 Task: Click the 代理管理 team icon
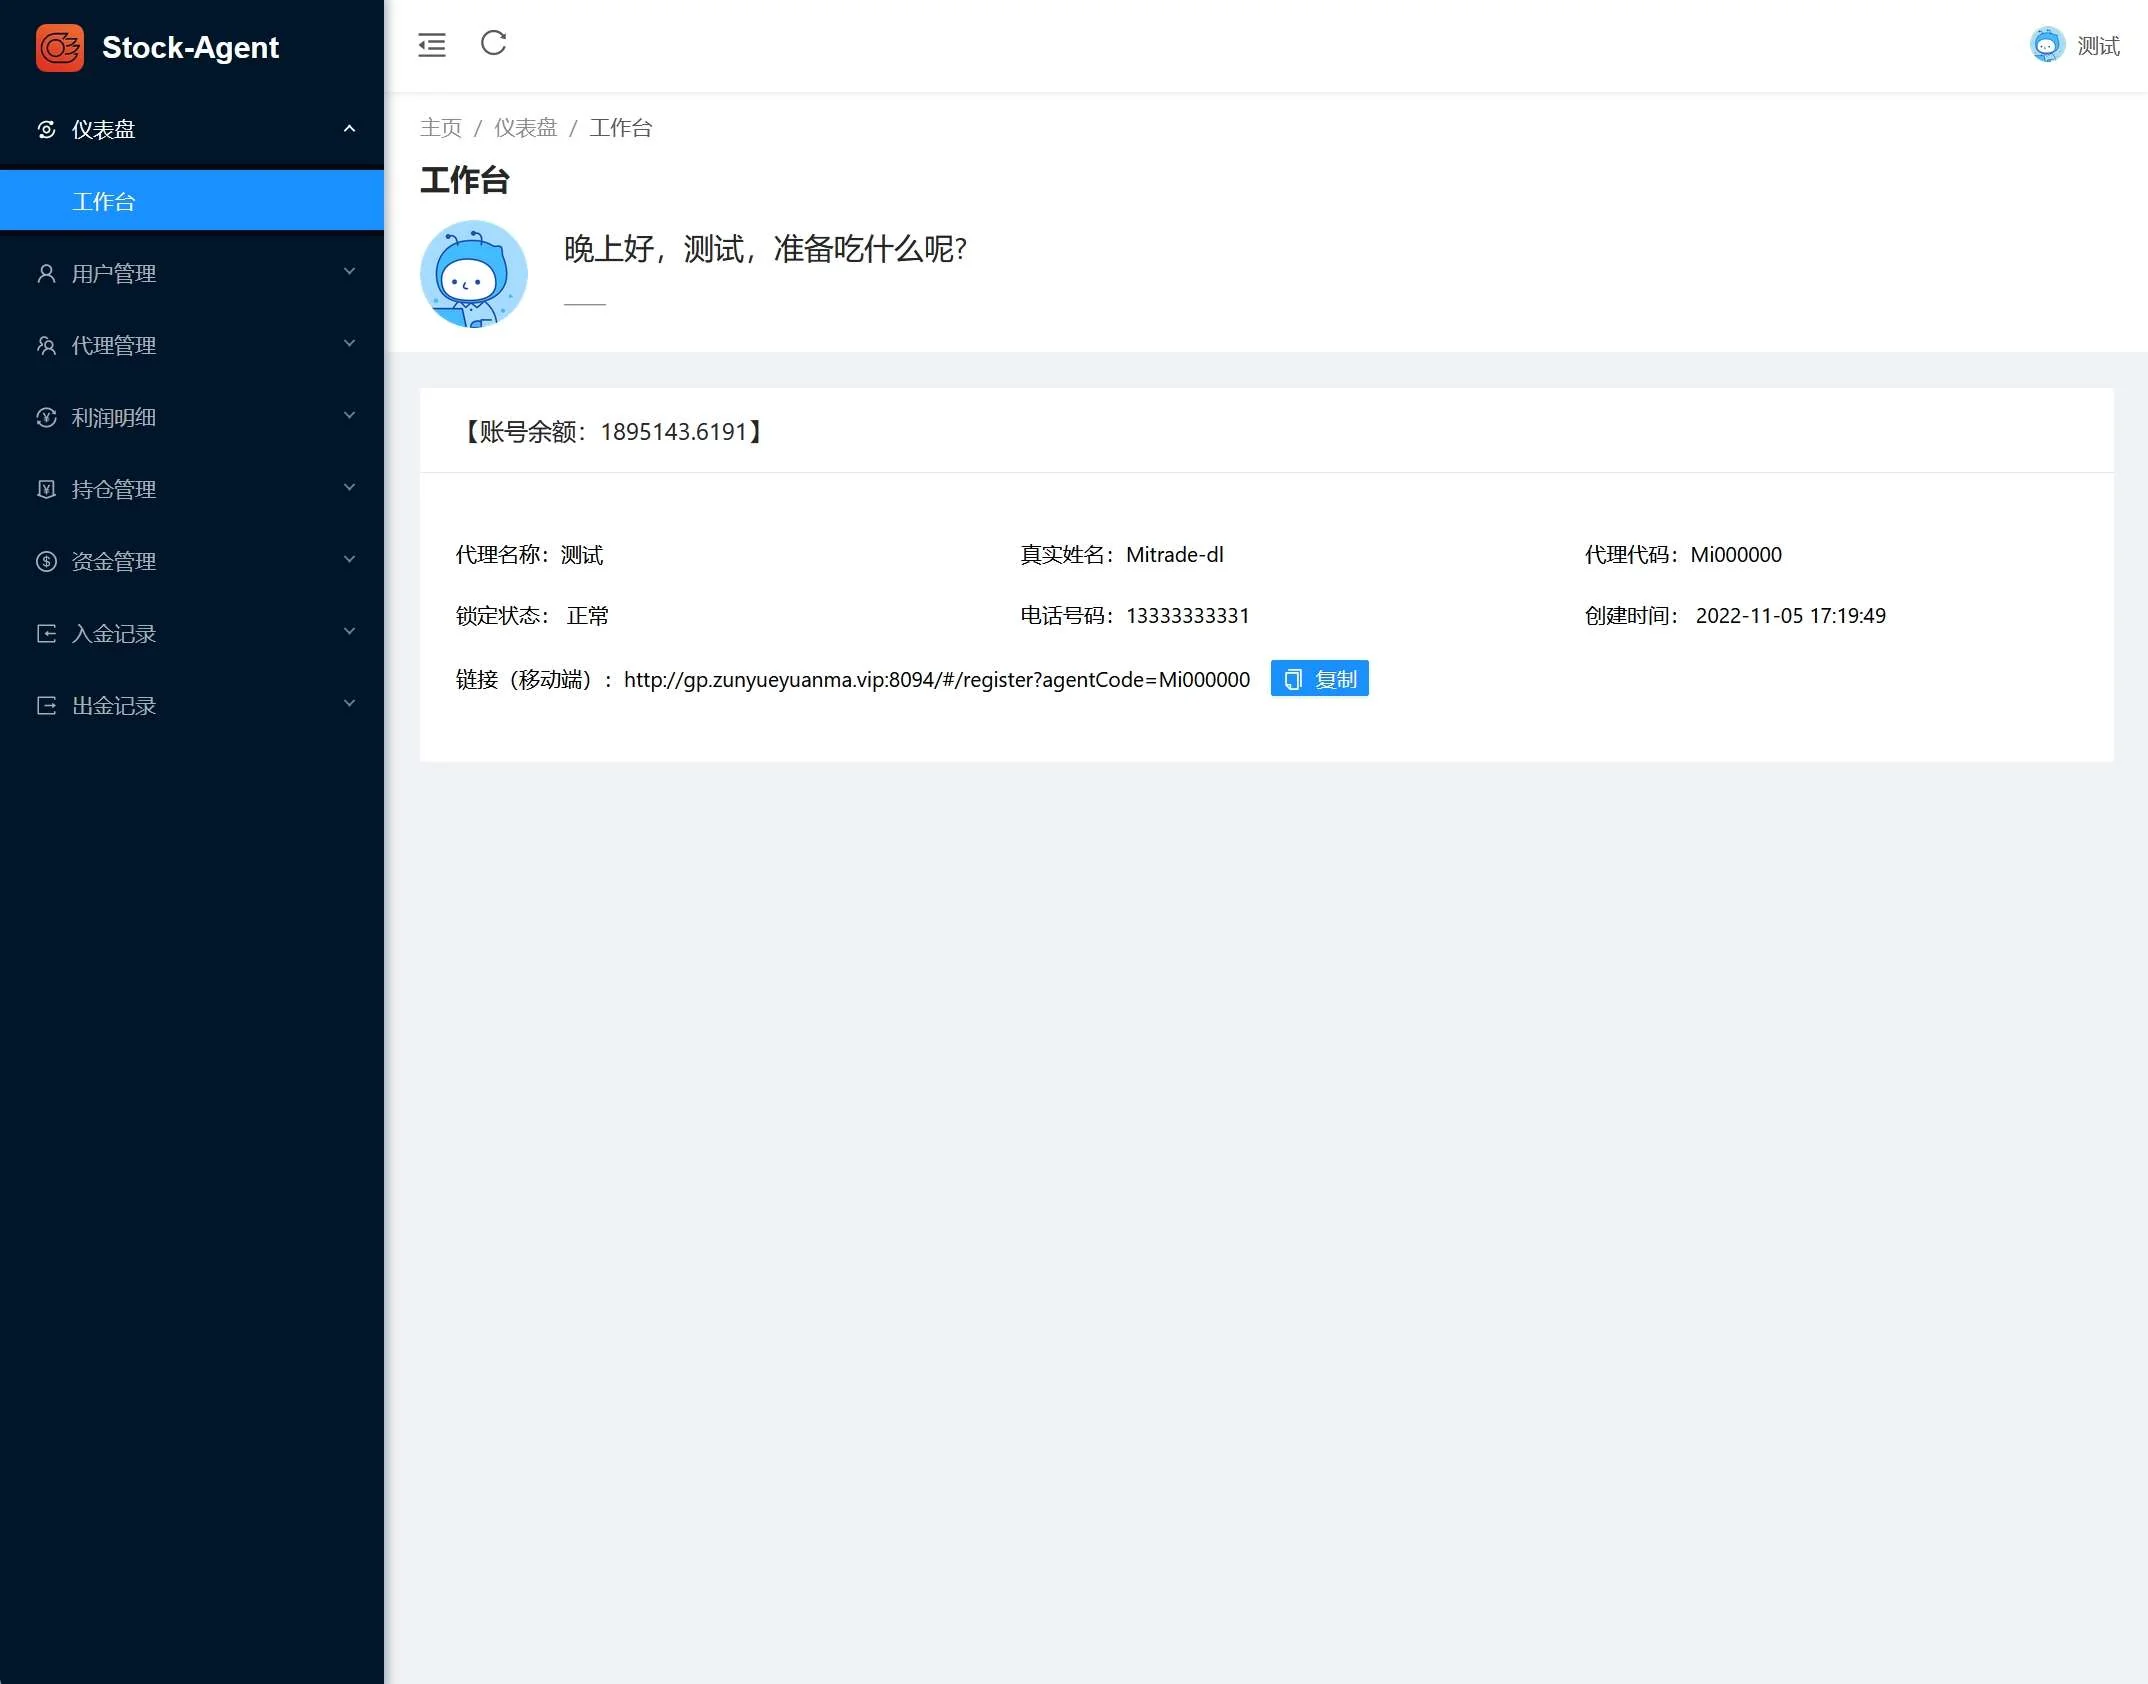[x=46, y=345]
